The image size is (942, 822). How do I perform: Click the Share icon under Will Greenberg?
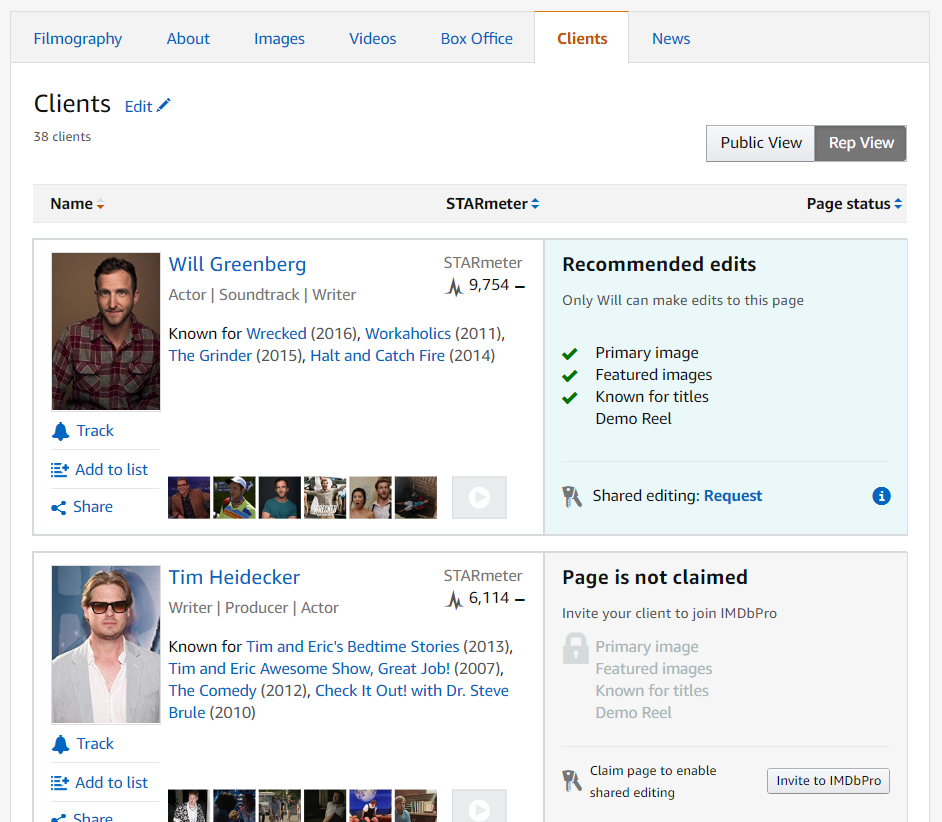click(x=59, y=508)
